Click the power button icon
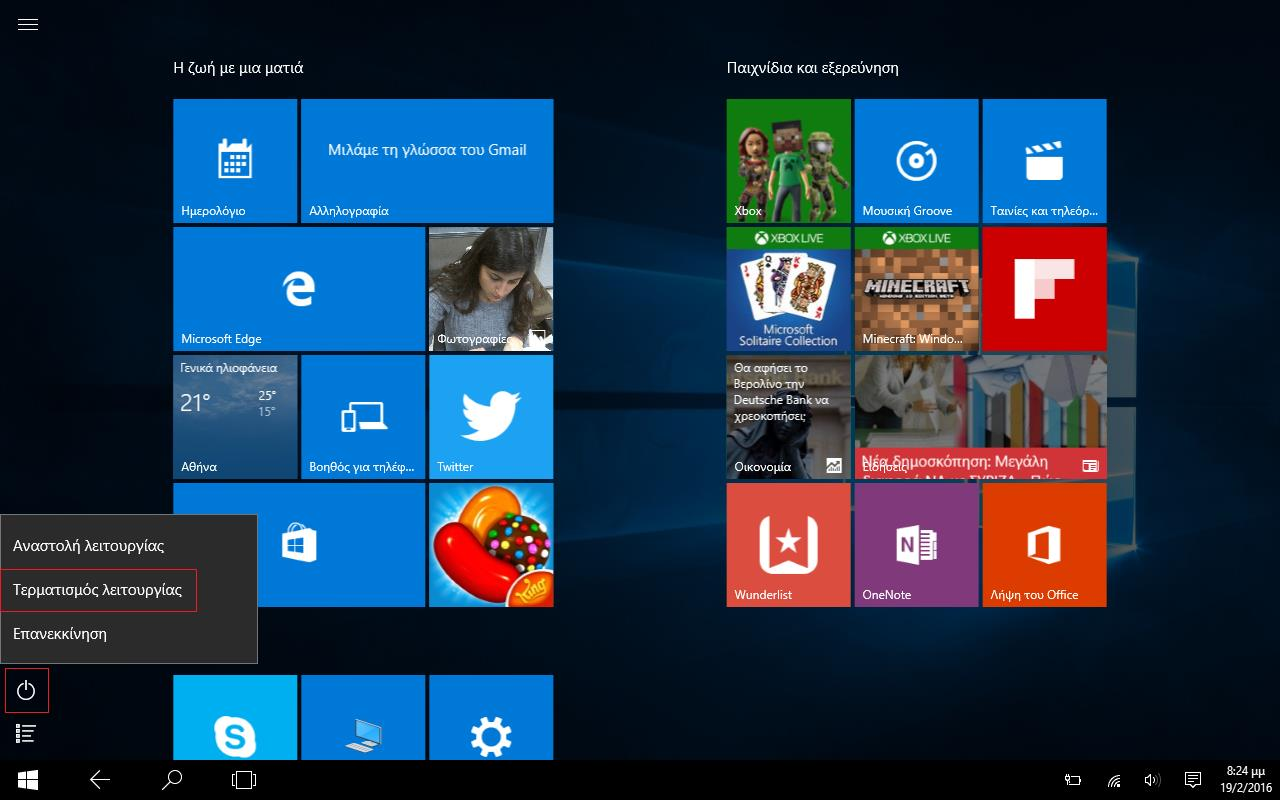 point(26,690)
